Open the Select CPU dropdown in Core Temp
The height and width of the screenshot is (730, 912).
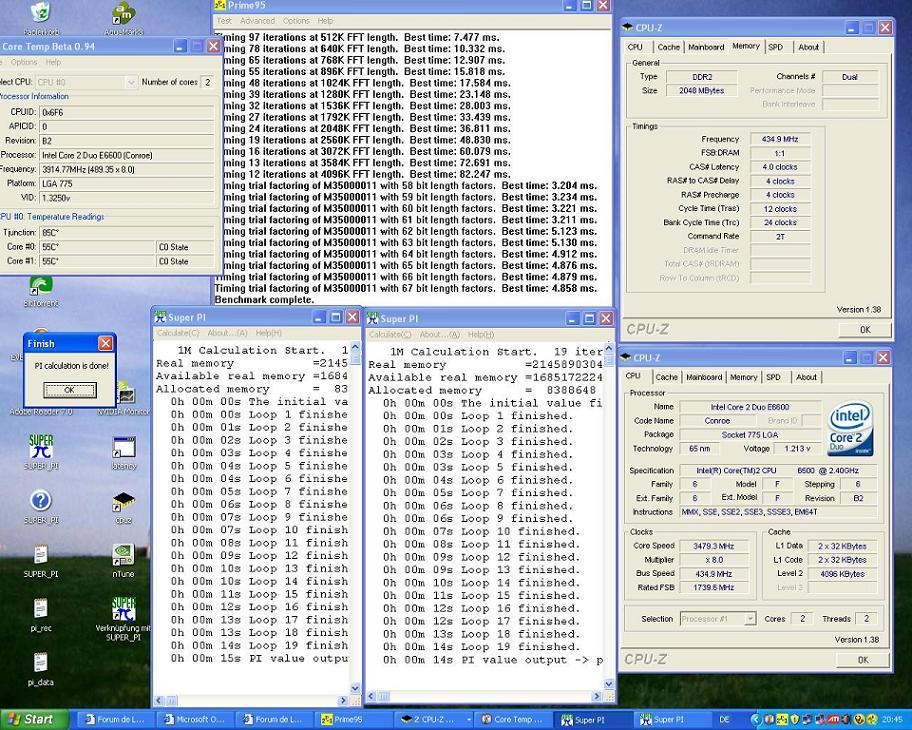click(x=131, y=83)
